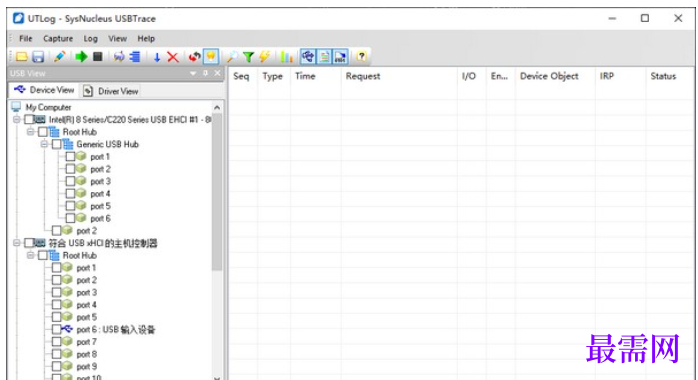Open the Capture menu
This screenshot has height=380, width=698.
pyautogui.click(x=58, y=39)
